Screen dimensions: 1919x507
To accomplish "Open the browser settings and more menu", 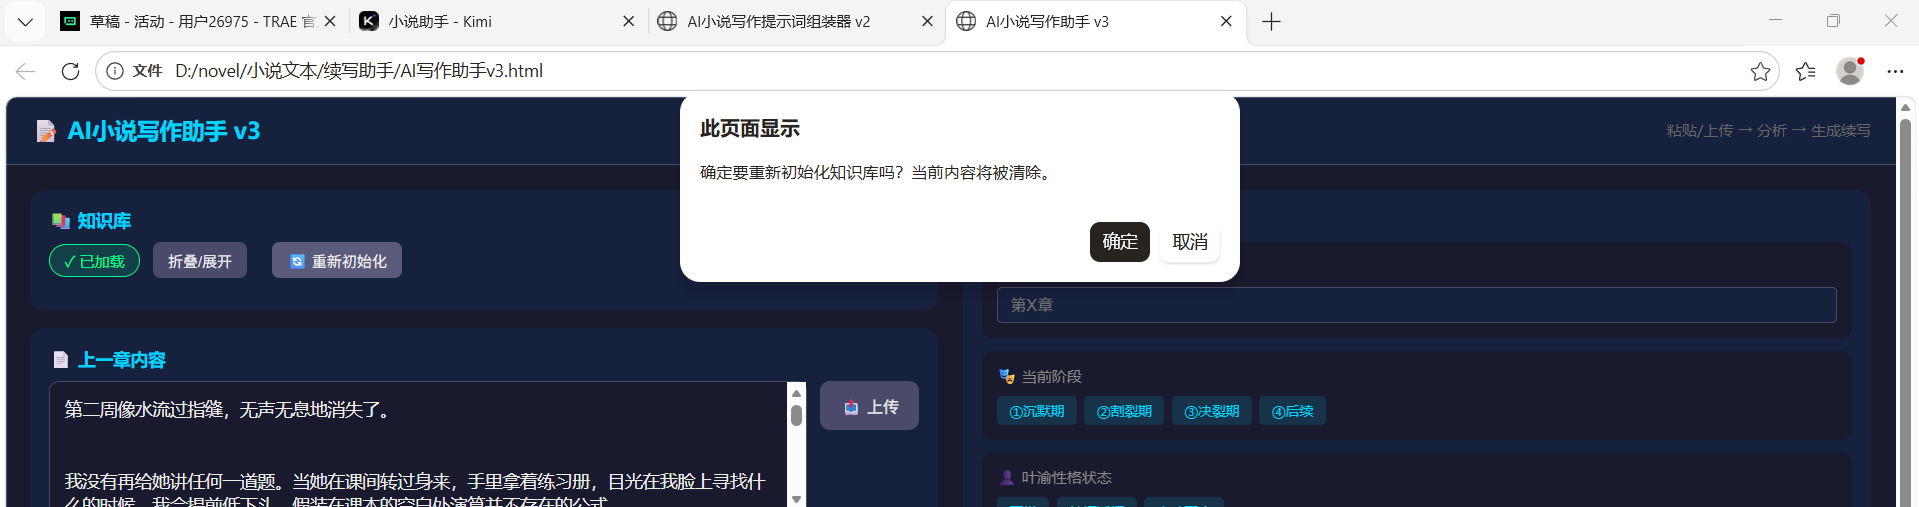I will pos(1895,71).
